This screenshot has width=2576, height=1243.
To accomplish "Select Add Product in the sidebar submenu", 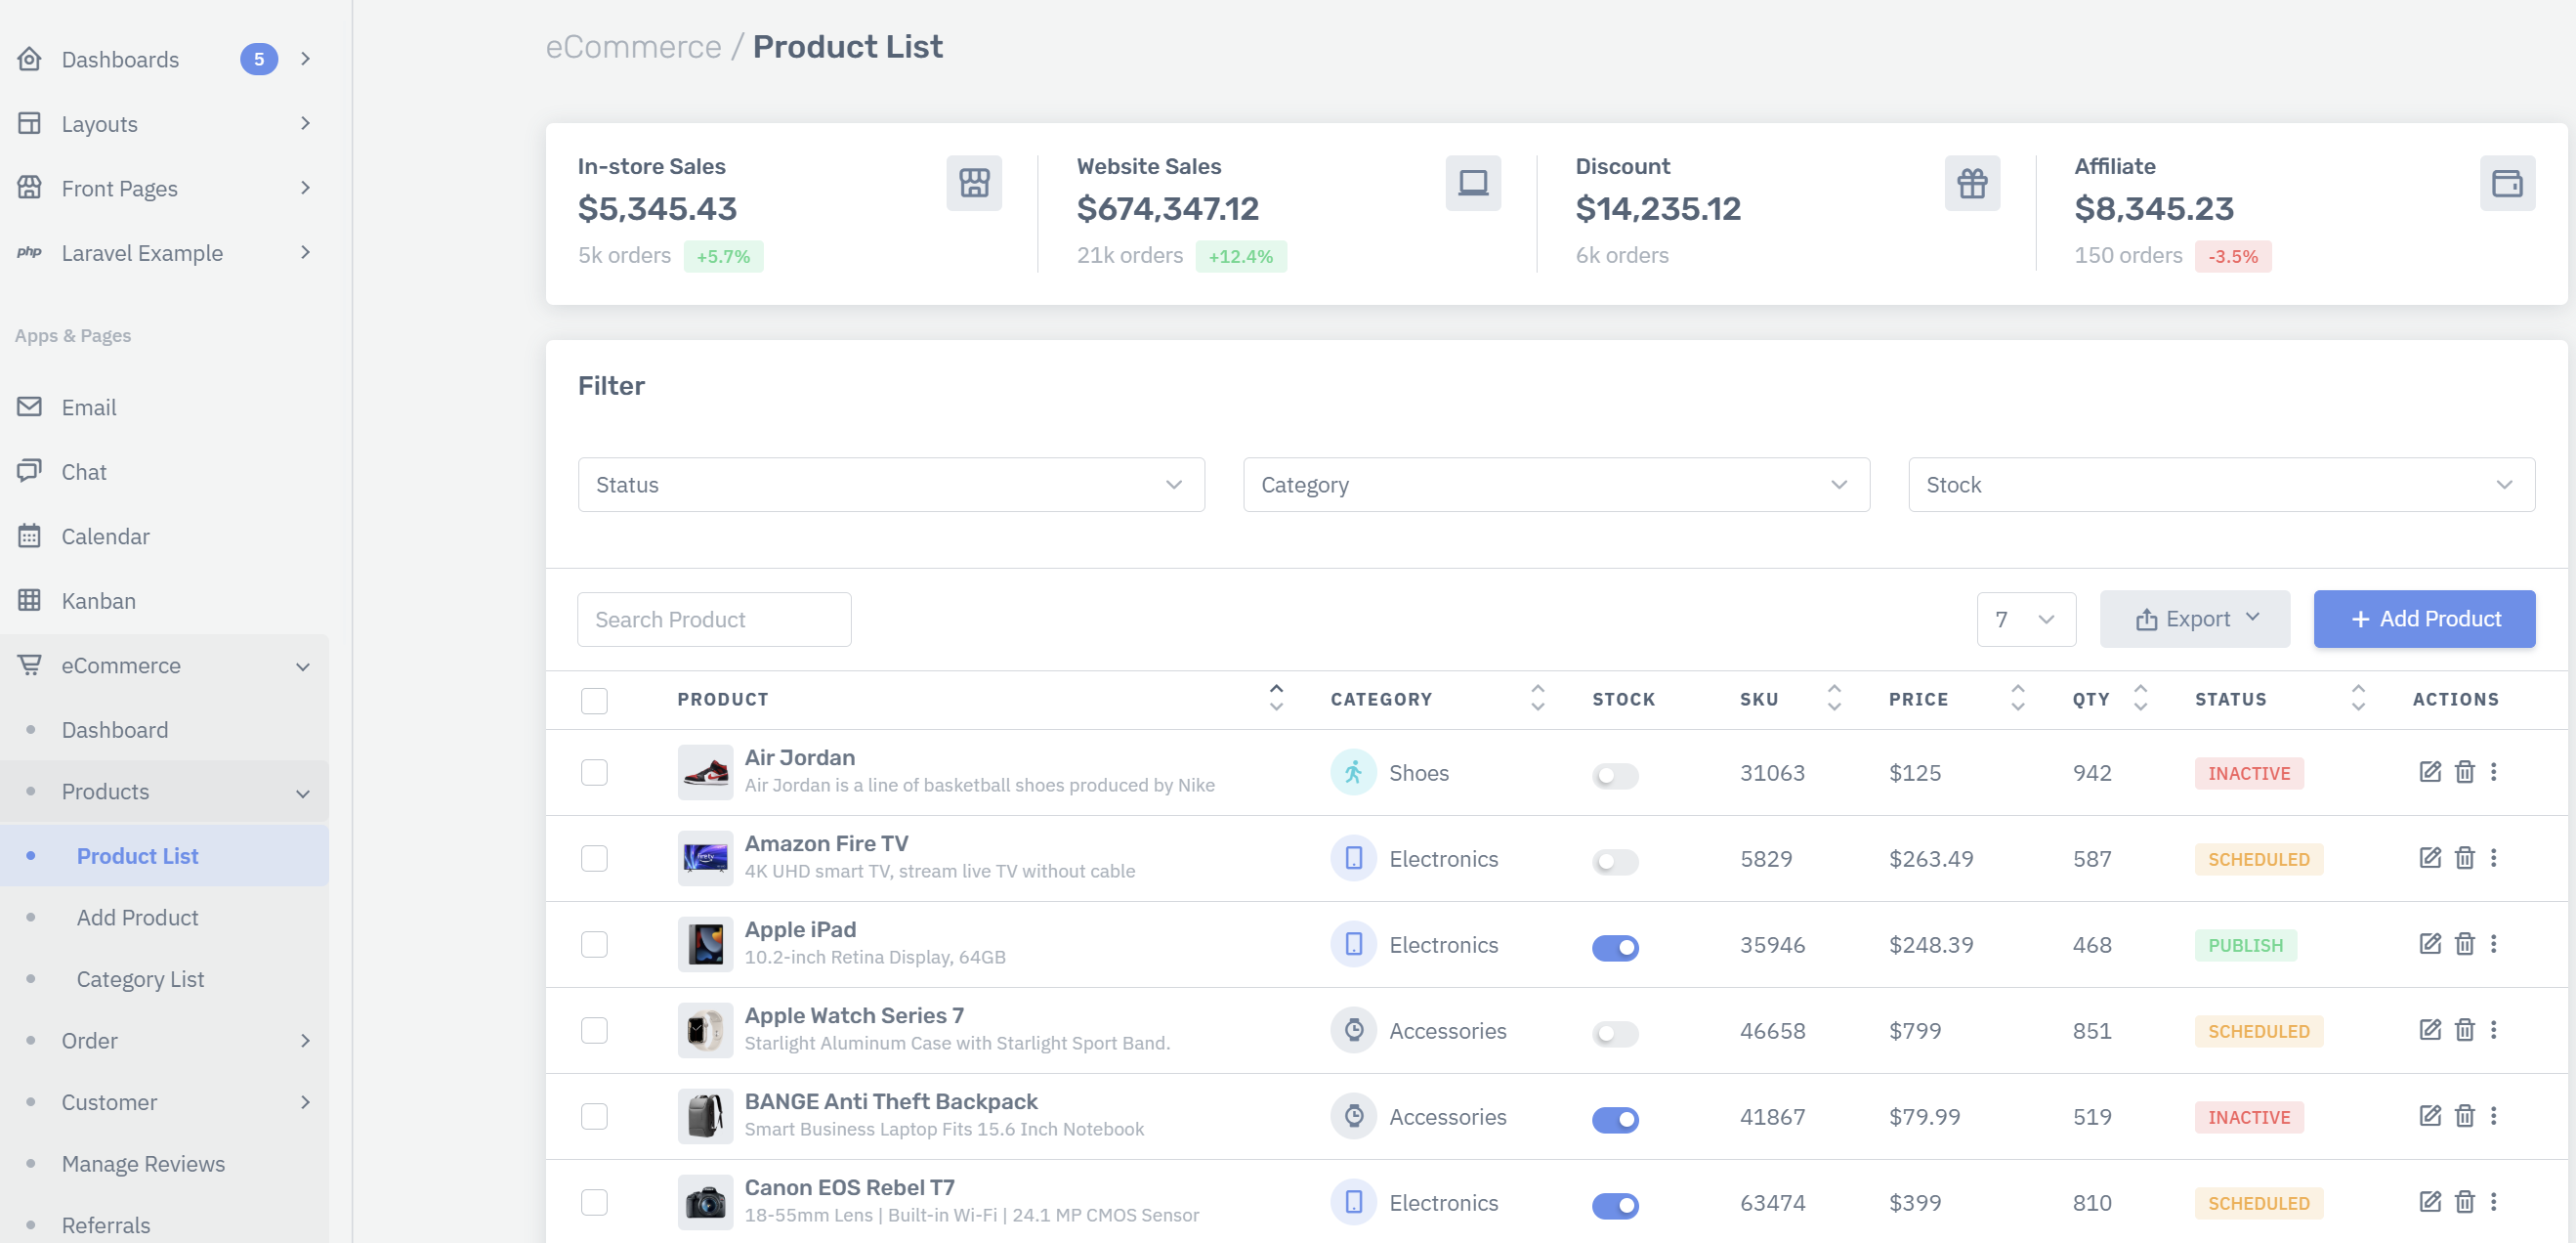I will coord(164,917).
